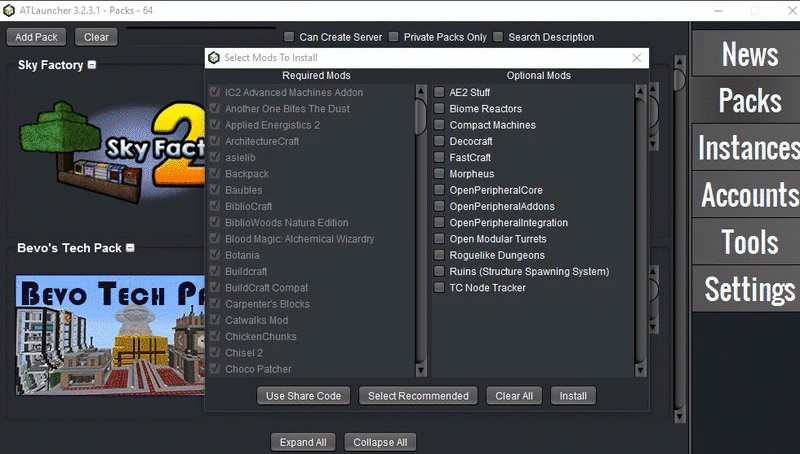Enable Compact Machines mod

point(439,124)
